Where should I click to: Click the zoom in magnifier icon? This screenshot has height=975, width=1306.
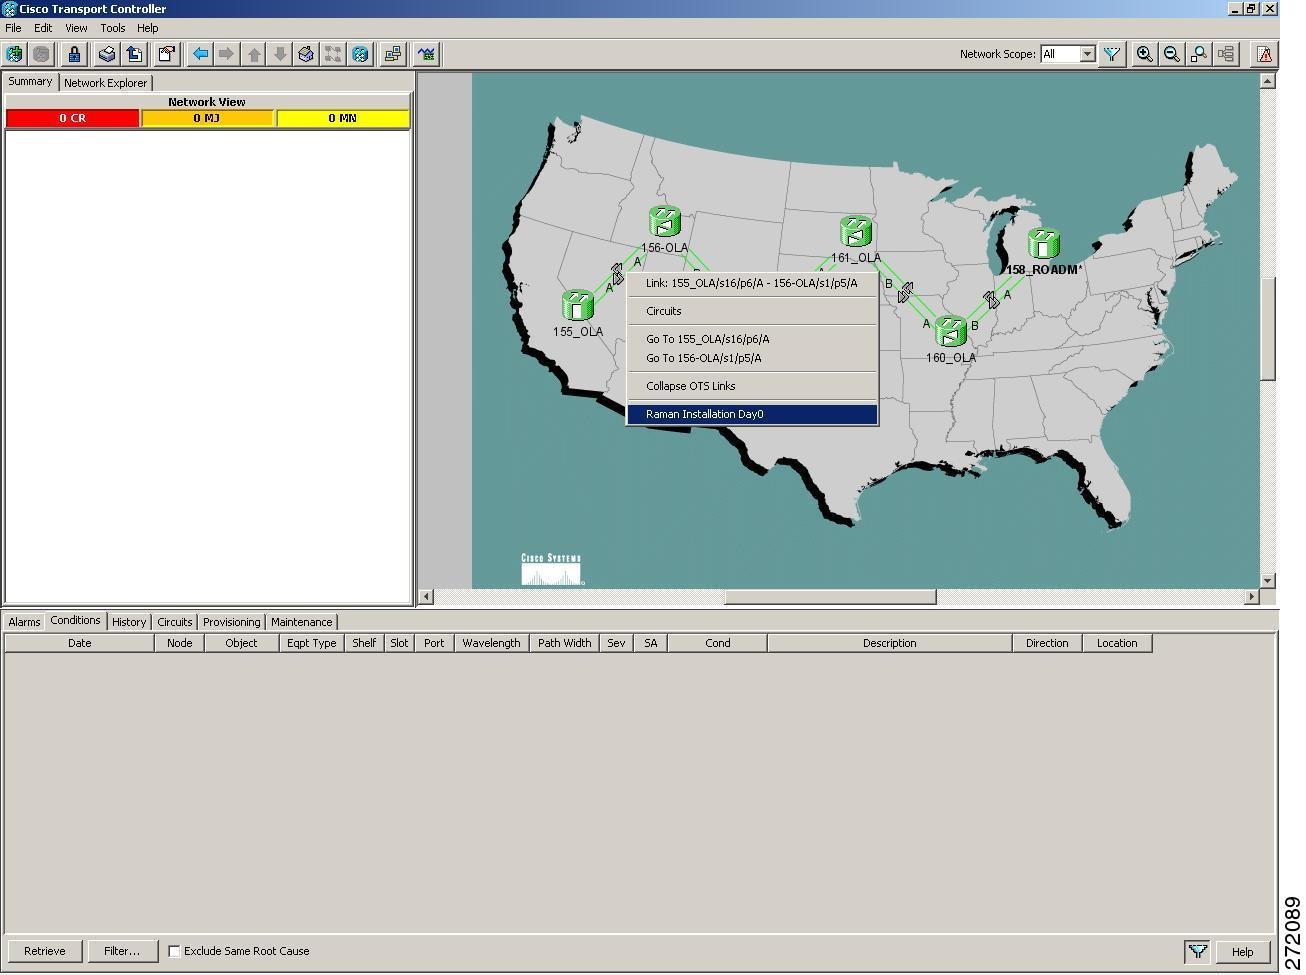1144,54
